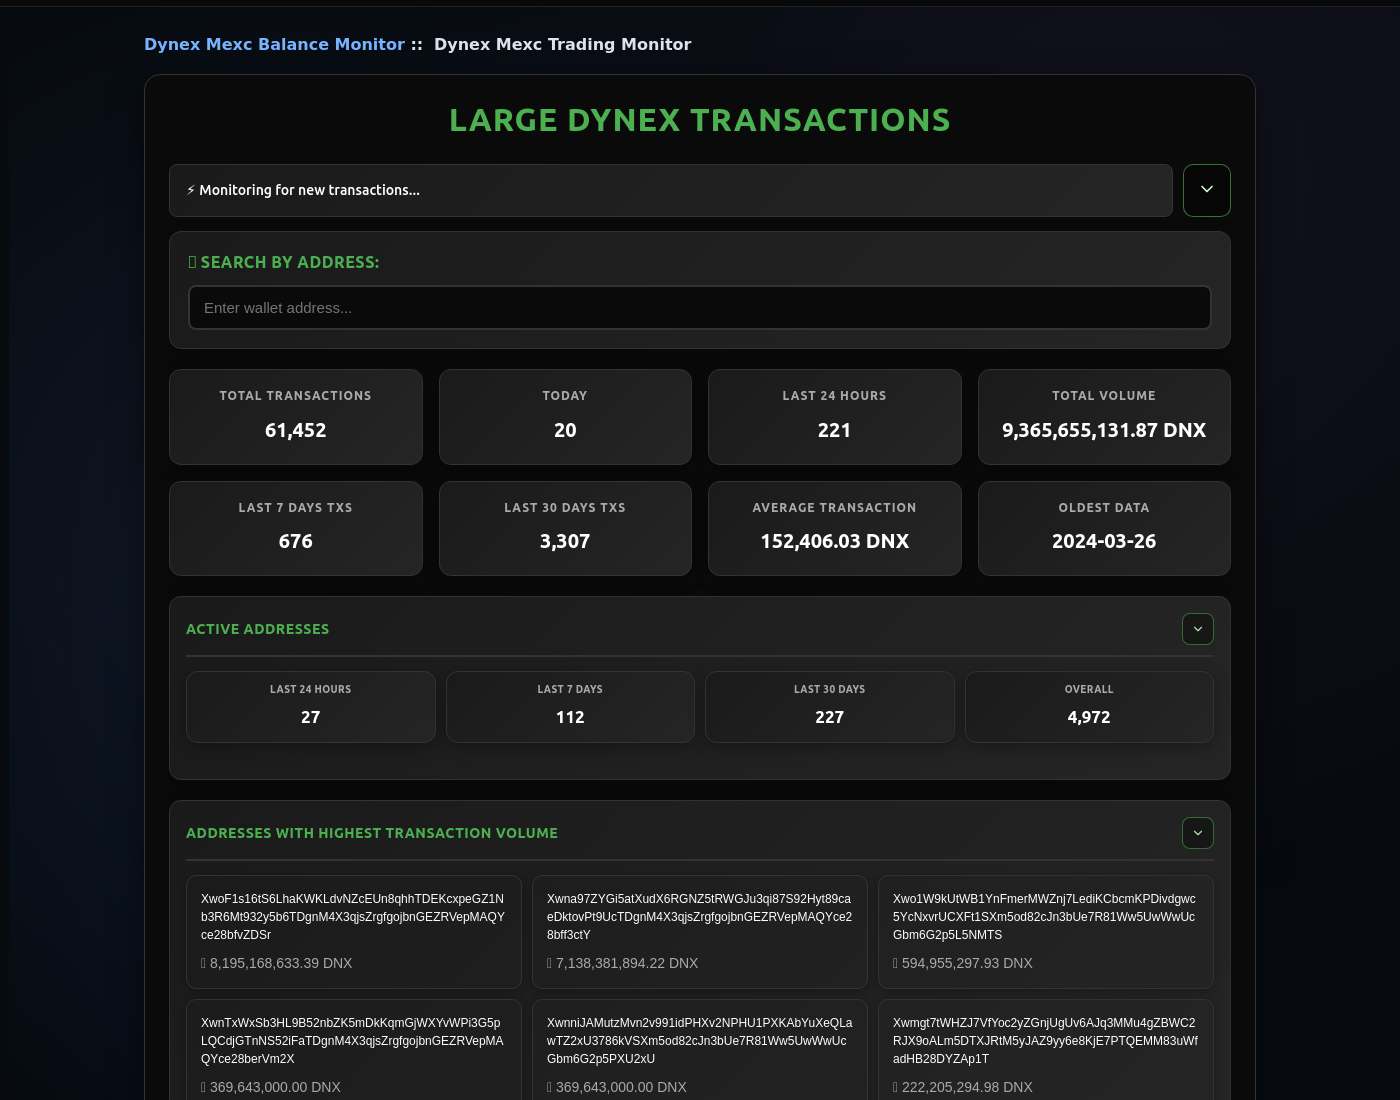Open address card with 7,138,381,894.22 DNX
The image size is (1400, 1100).
coord(700,932)
